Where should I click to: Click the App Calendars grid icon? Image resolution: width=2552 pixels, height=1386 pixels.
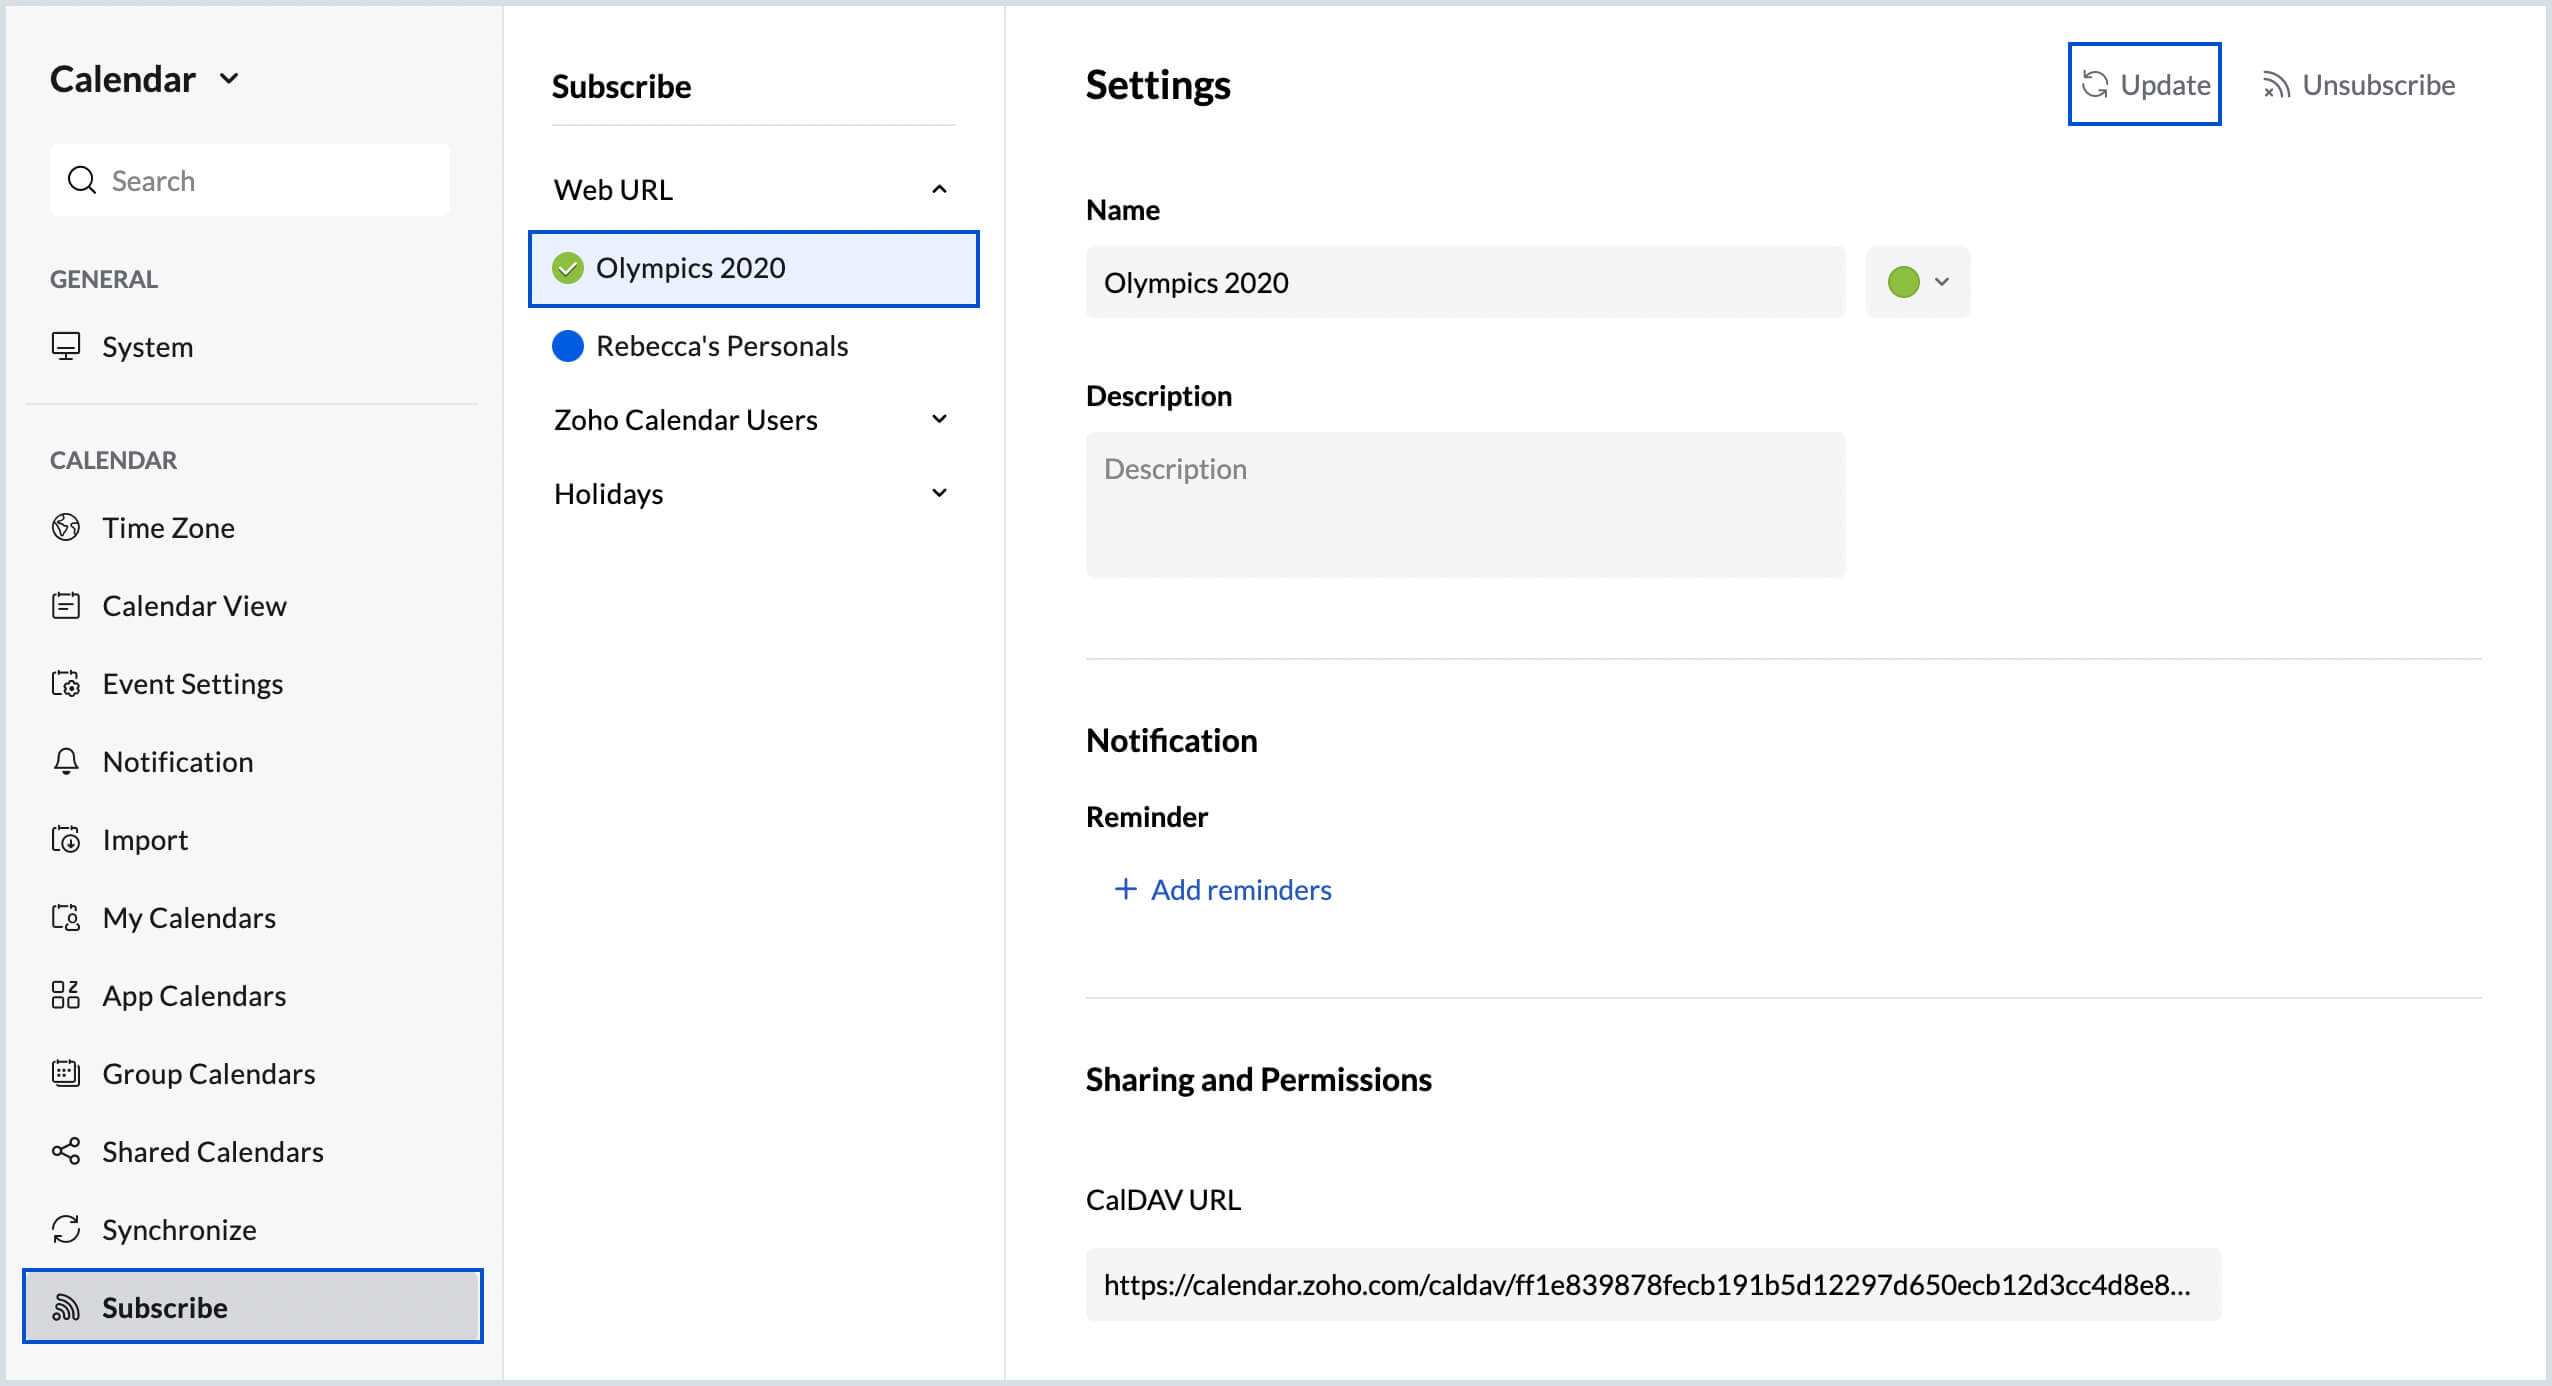pos(66,995)
